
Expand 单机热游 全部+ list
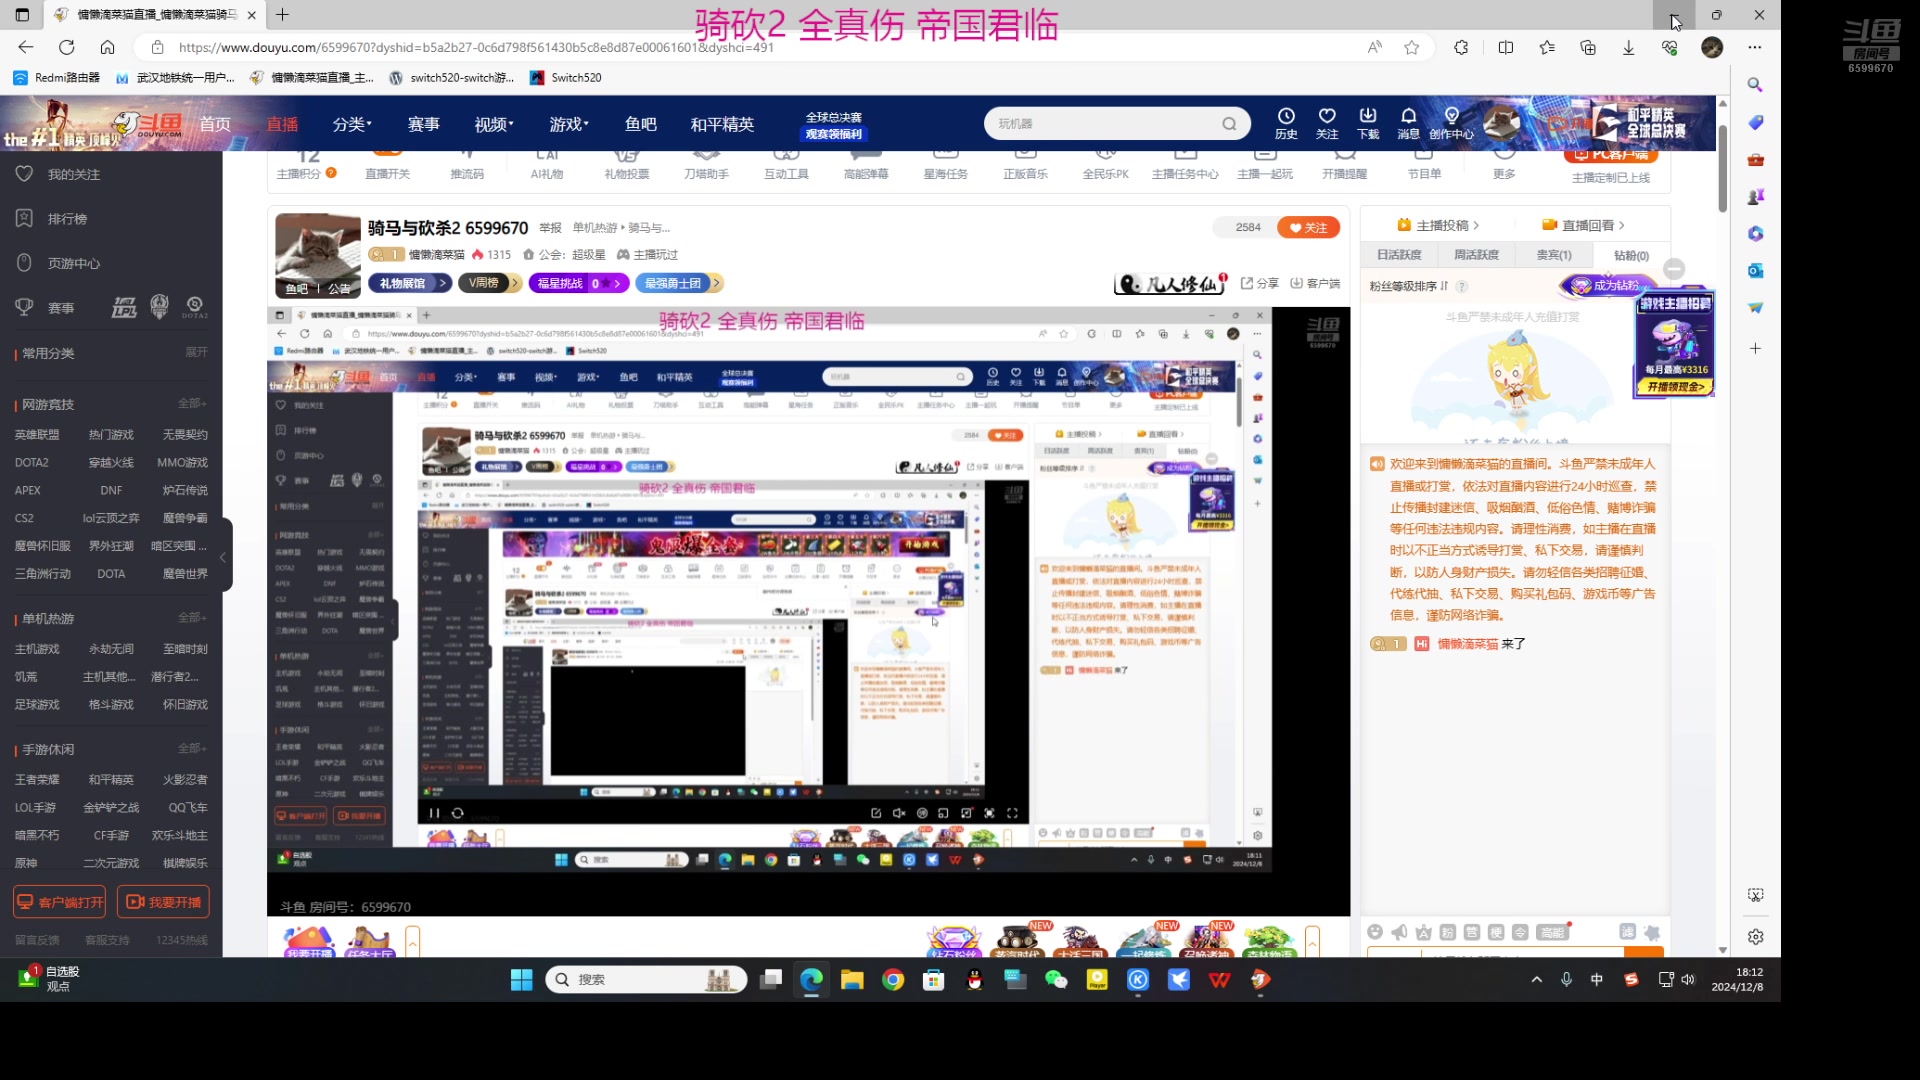(x=192, y=617)
